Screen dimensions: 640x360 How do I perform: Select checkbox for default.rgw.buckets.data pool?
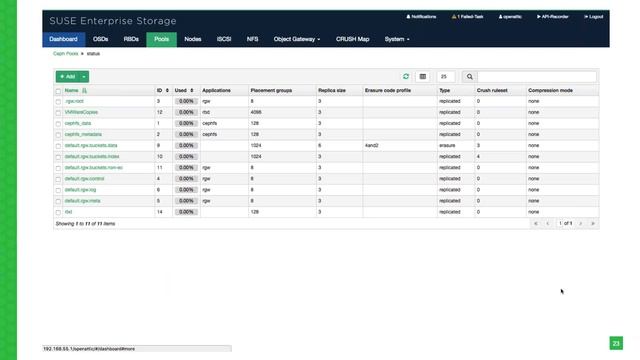(x=58, y=146)
